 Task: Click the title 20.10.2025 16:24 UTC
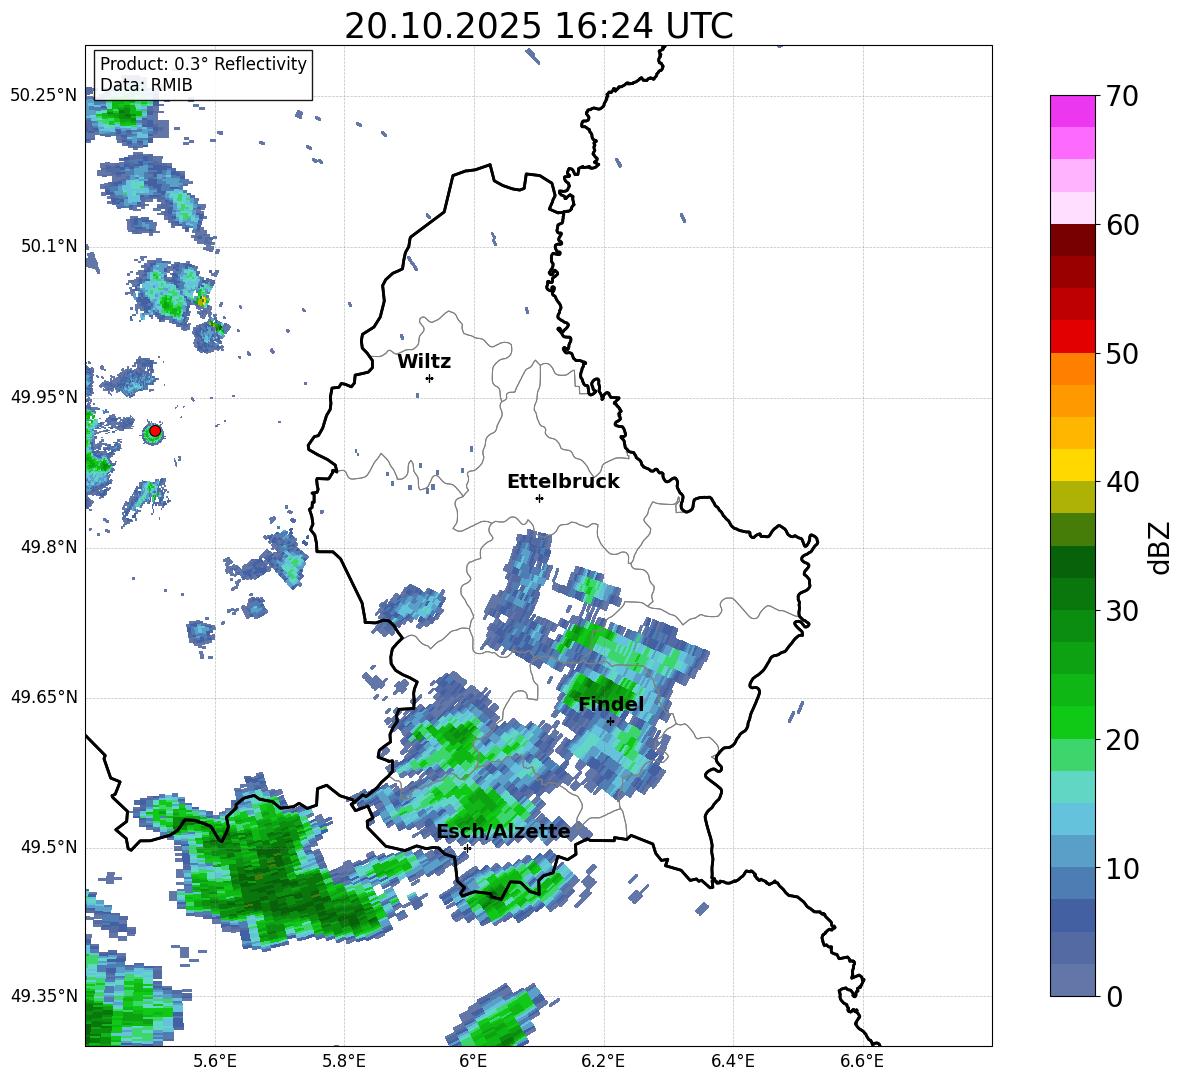[x=538, y=26]
